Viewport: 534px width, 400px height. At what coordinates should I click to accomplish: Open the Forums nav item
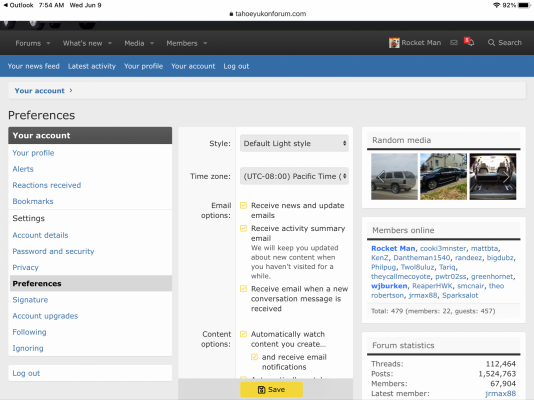point(28,43)
